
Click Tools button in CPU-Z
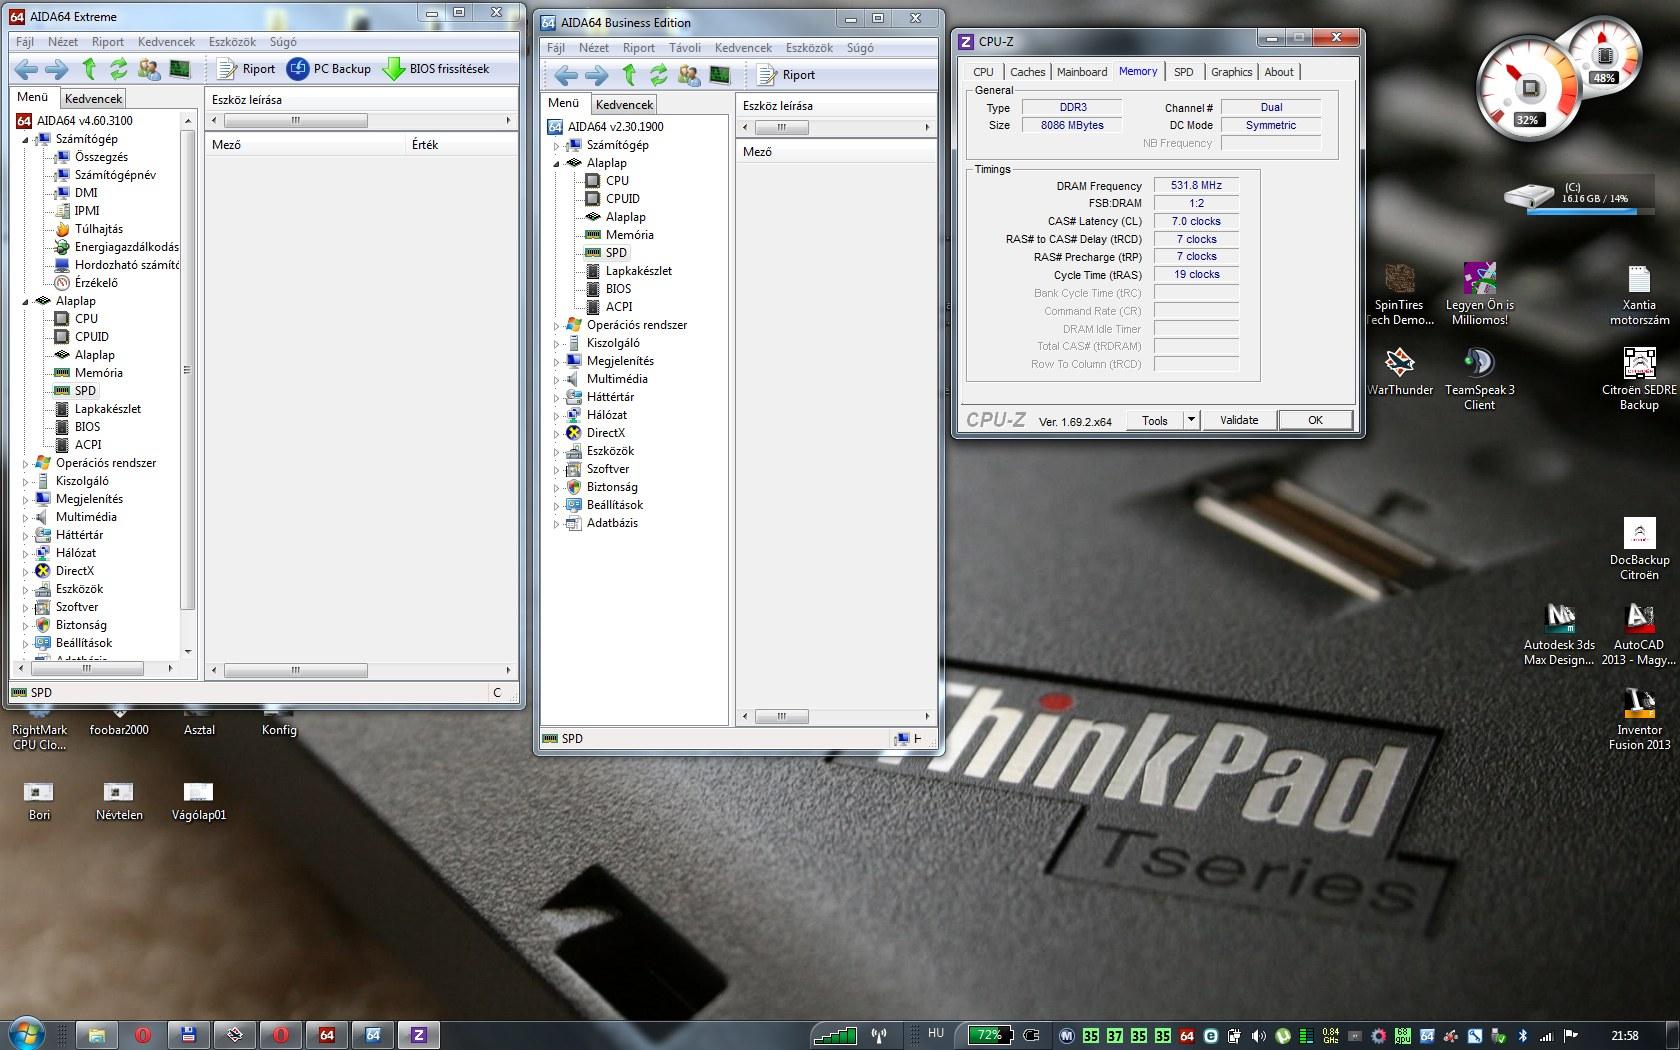pyautogui.click(x=1155, y=421)
